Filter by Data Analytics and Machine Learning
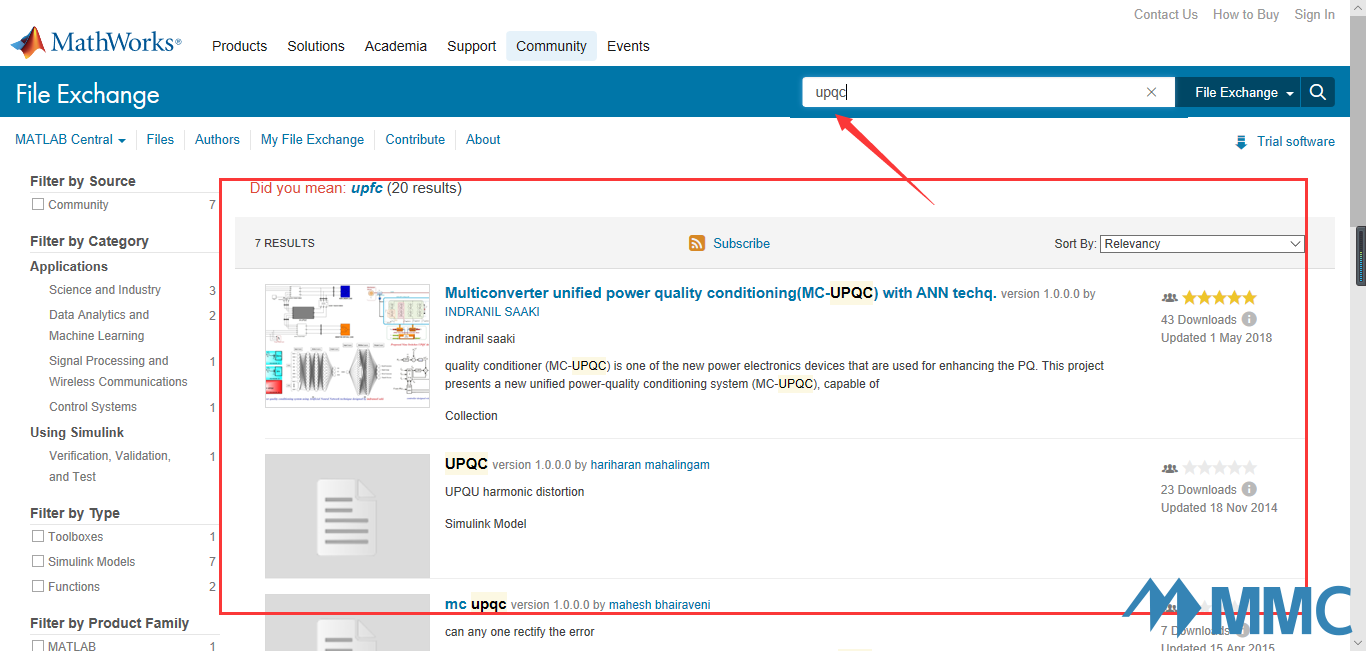 tap(99, 325)
